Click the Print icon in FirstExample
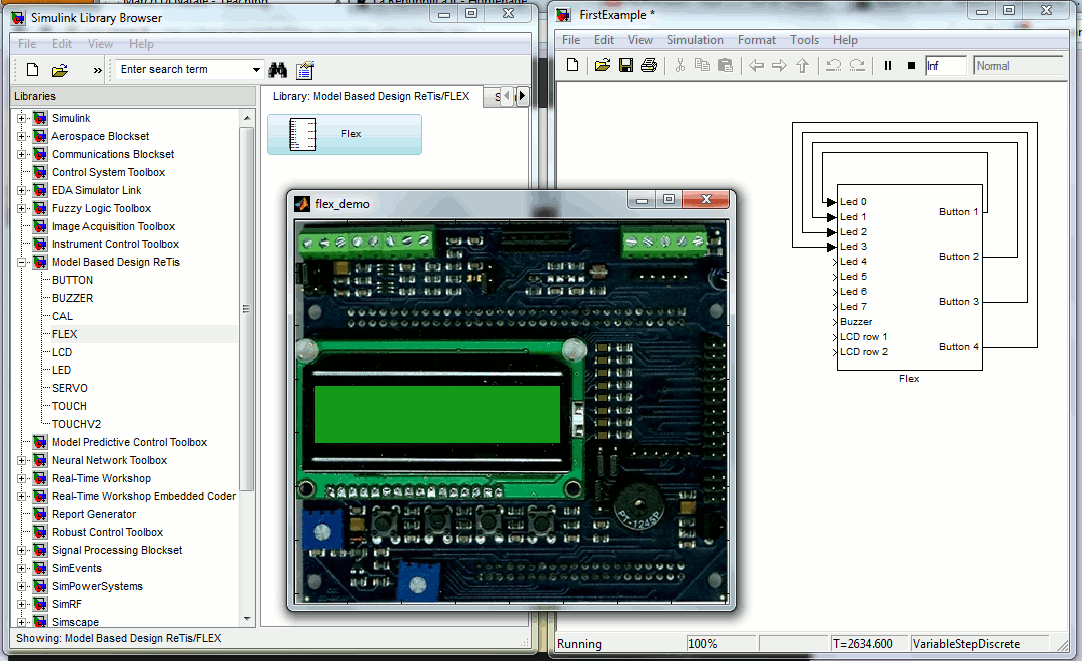The height and width of the screenshot is (661, 1082). point(649,66)
